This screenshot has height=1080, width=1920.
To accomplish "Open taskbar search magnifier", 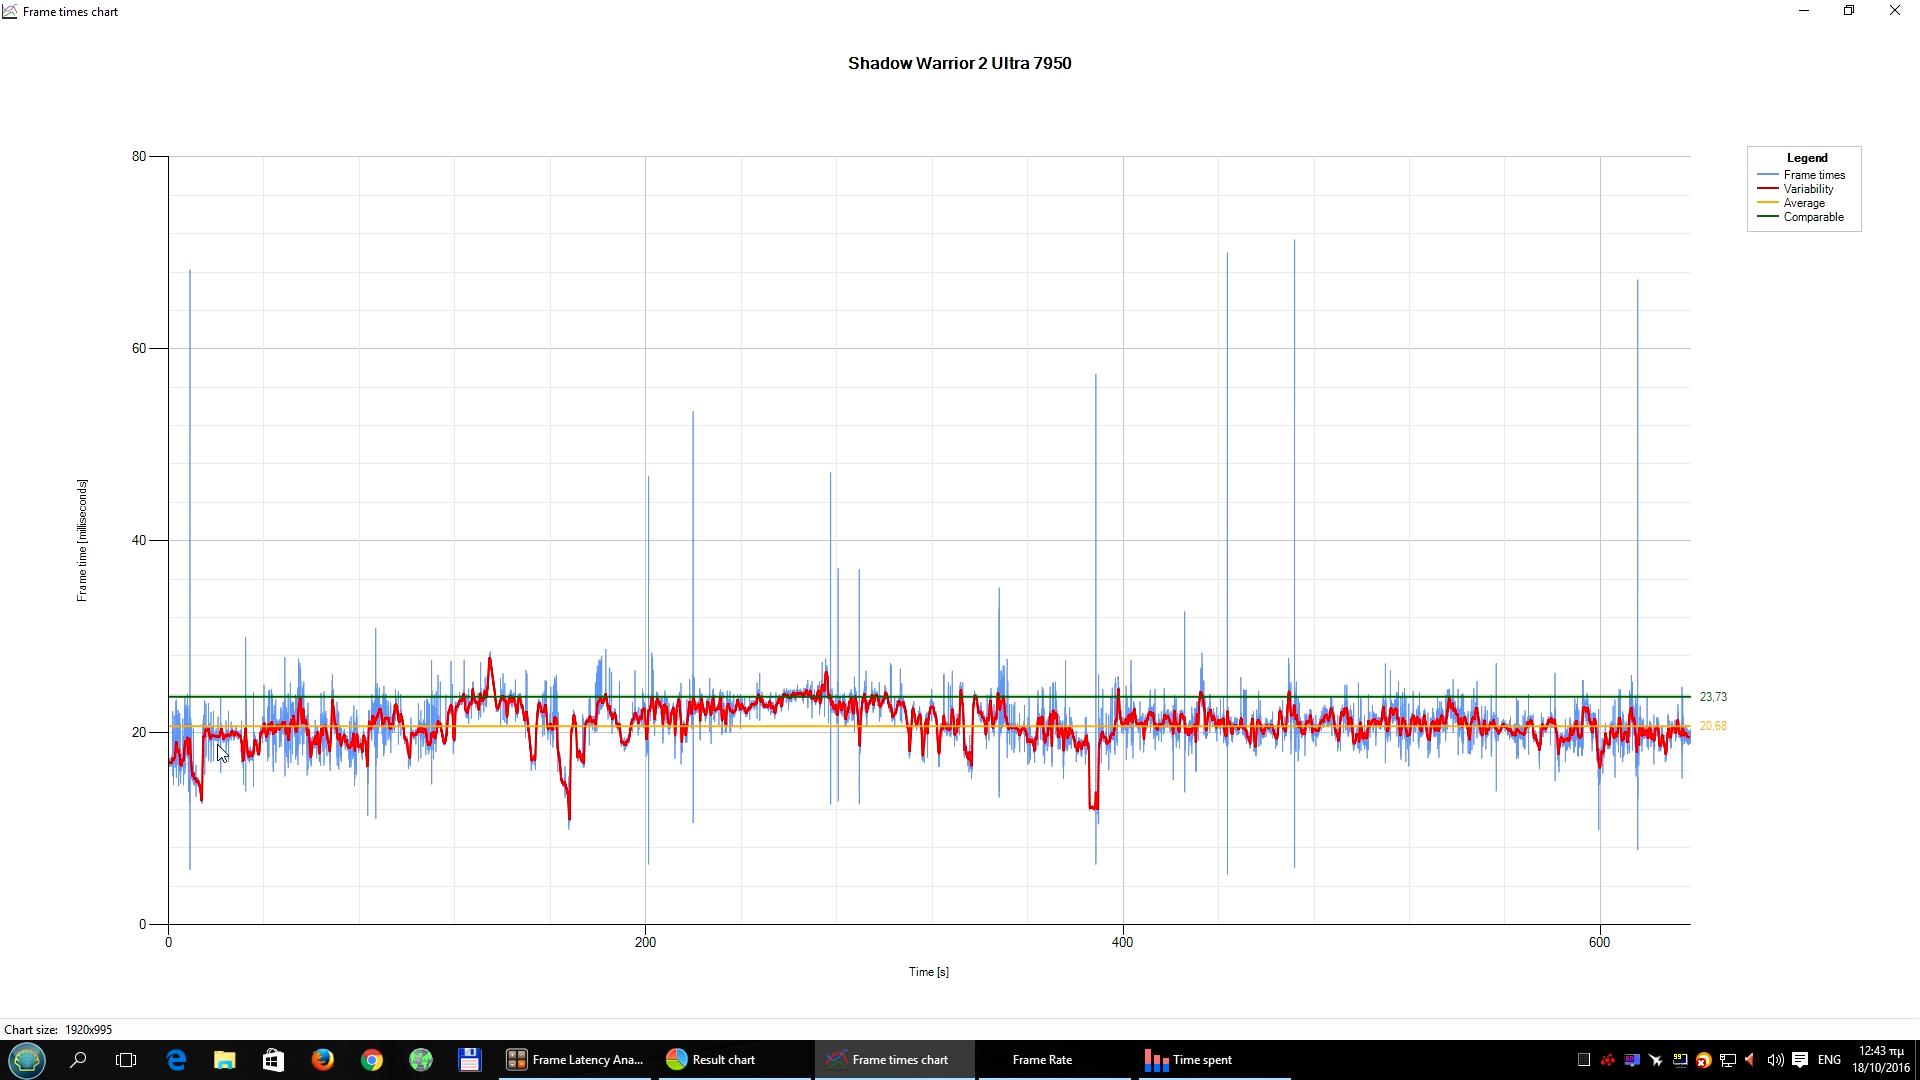I will 78,1059.
